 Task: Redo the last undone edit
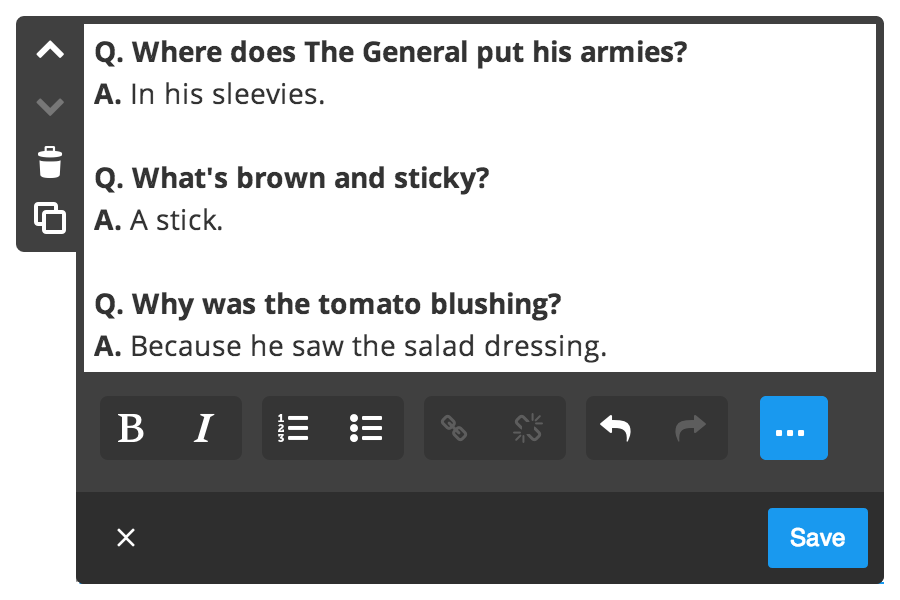click(689, 428)
